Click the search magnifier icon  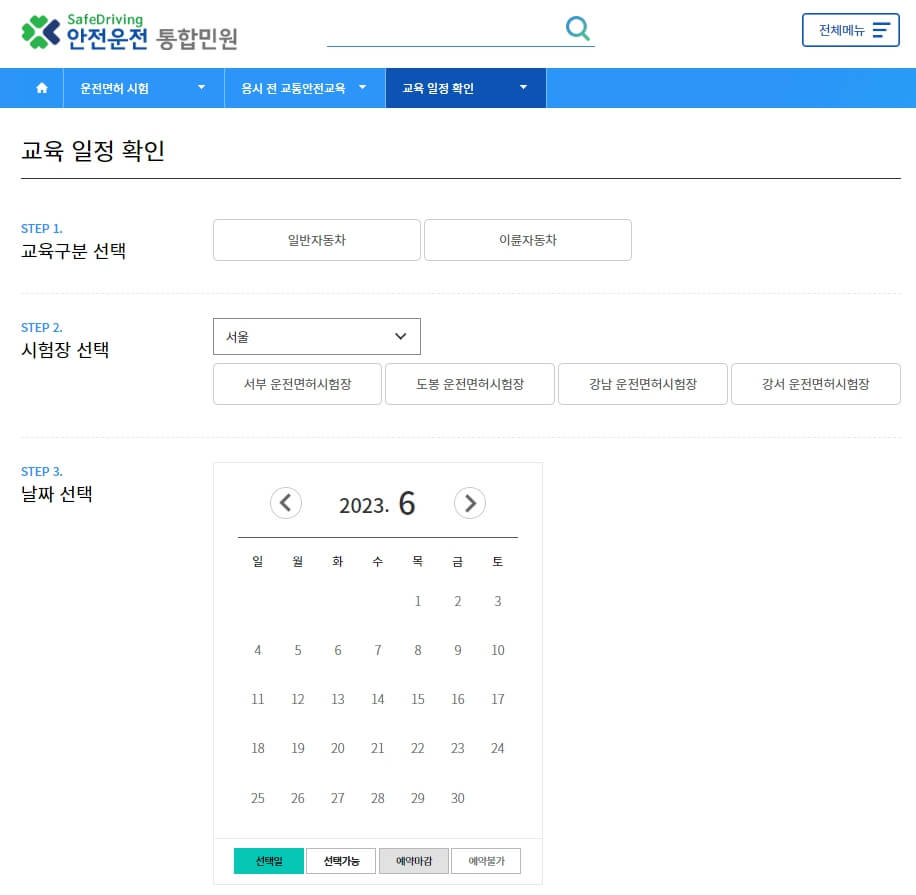click(x=578, y=30)
